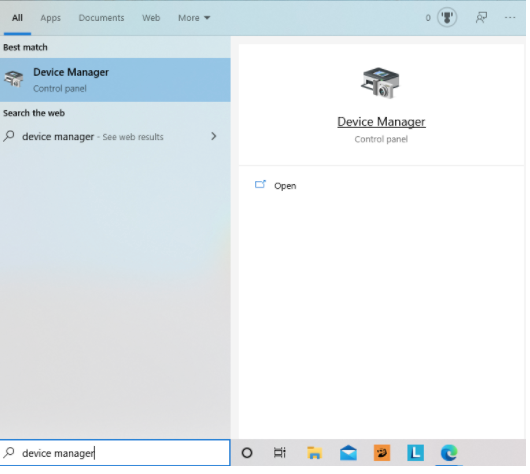Click the Cortana circle icon in taskbar
Image resolution: width=530 pixels, height=474 pixels.
[x=247, y=452]
